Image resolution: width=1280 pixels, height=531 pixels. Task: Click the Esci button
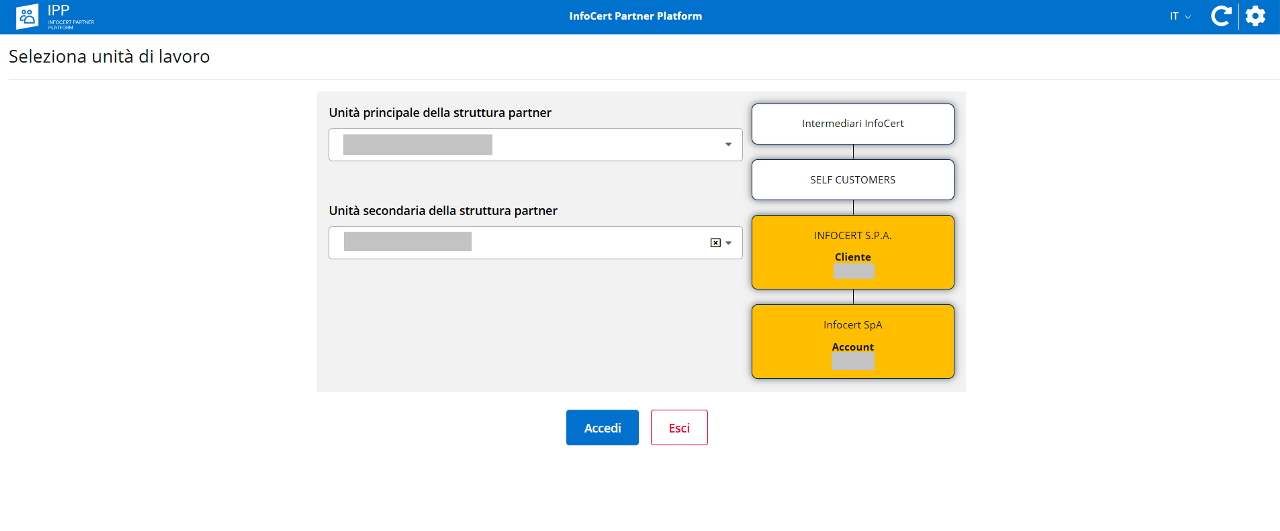[679, 428]
